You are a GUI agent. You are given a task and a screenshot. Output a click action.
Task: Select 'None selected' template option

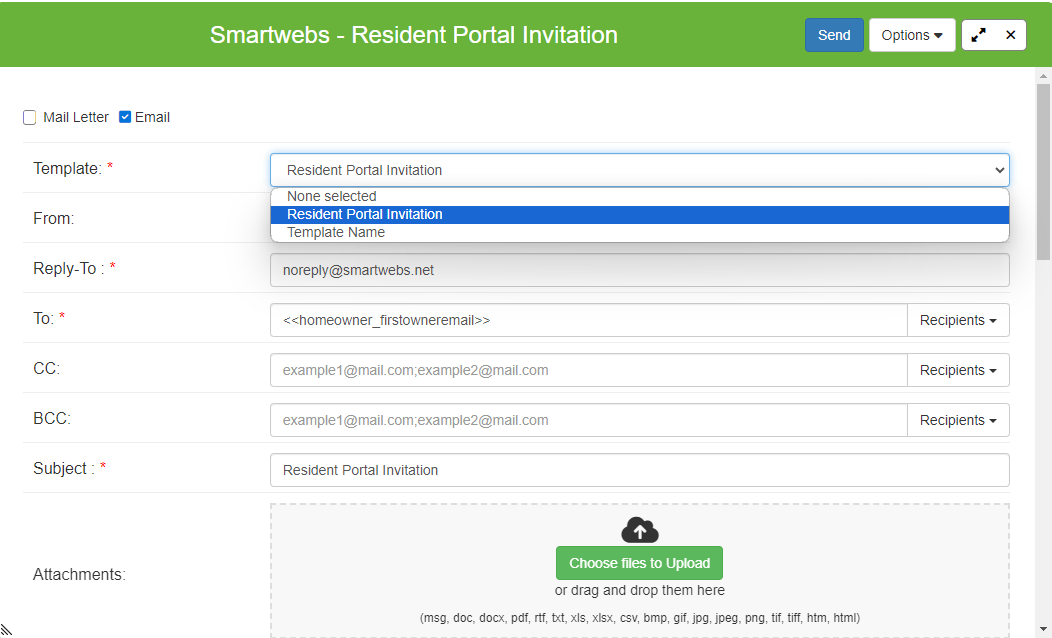coord(332,197)
